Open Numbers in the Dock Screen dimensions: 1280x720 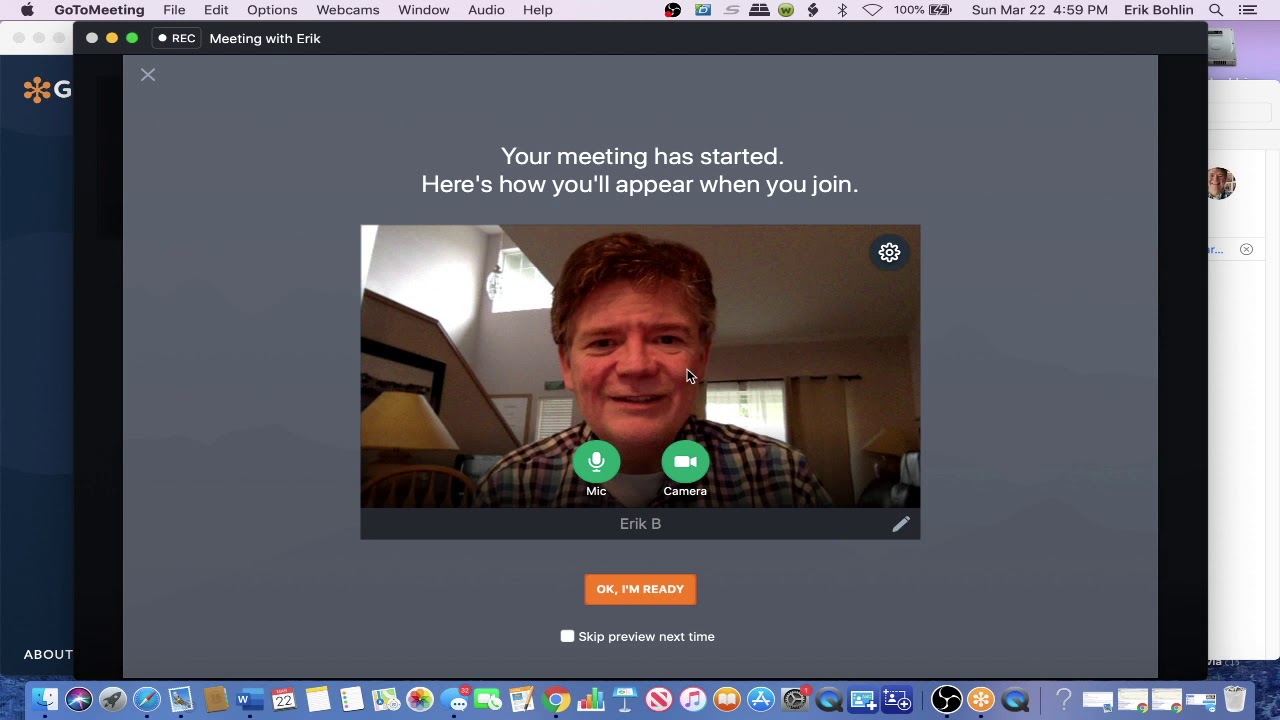click(x=591, y=700)
